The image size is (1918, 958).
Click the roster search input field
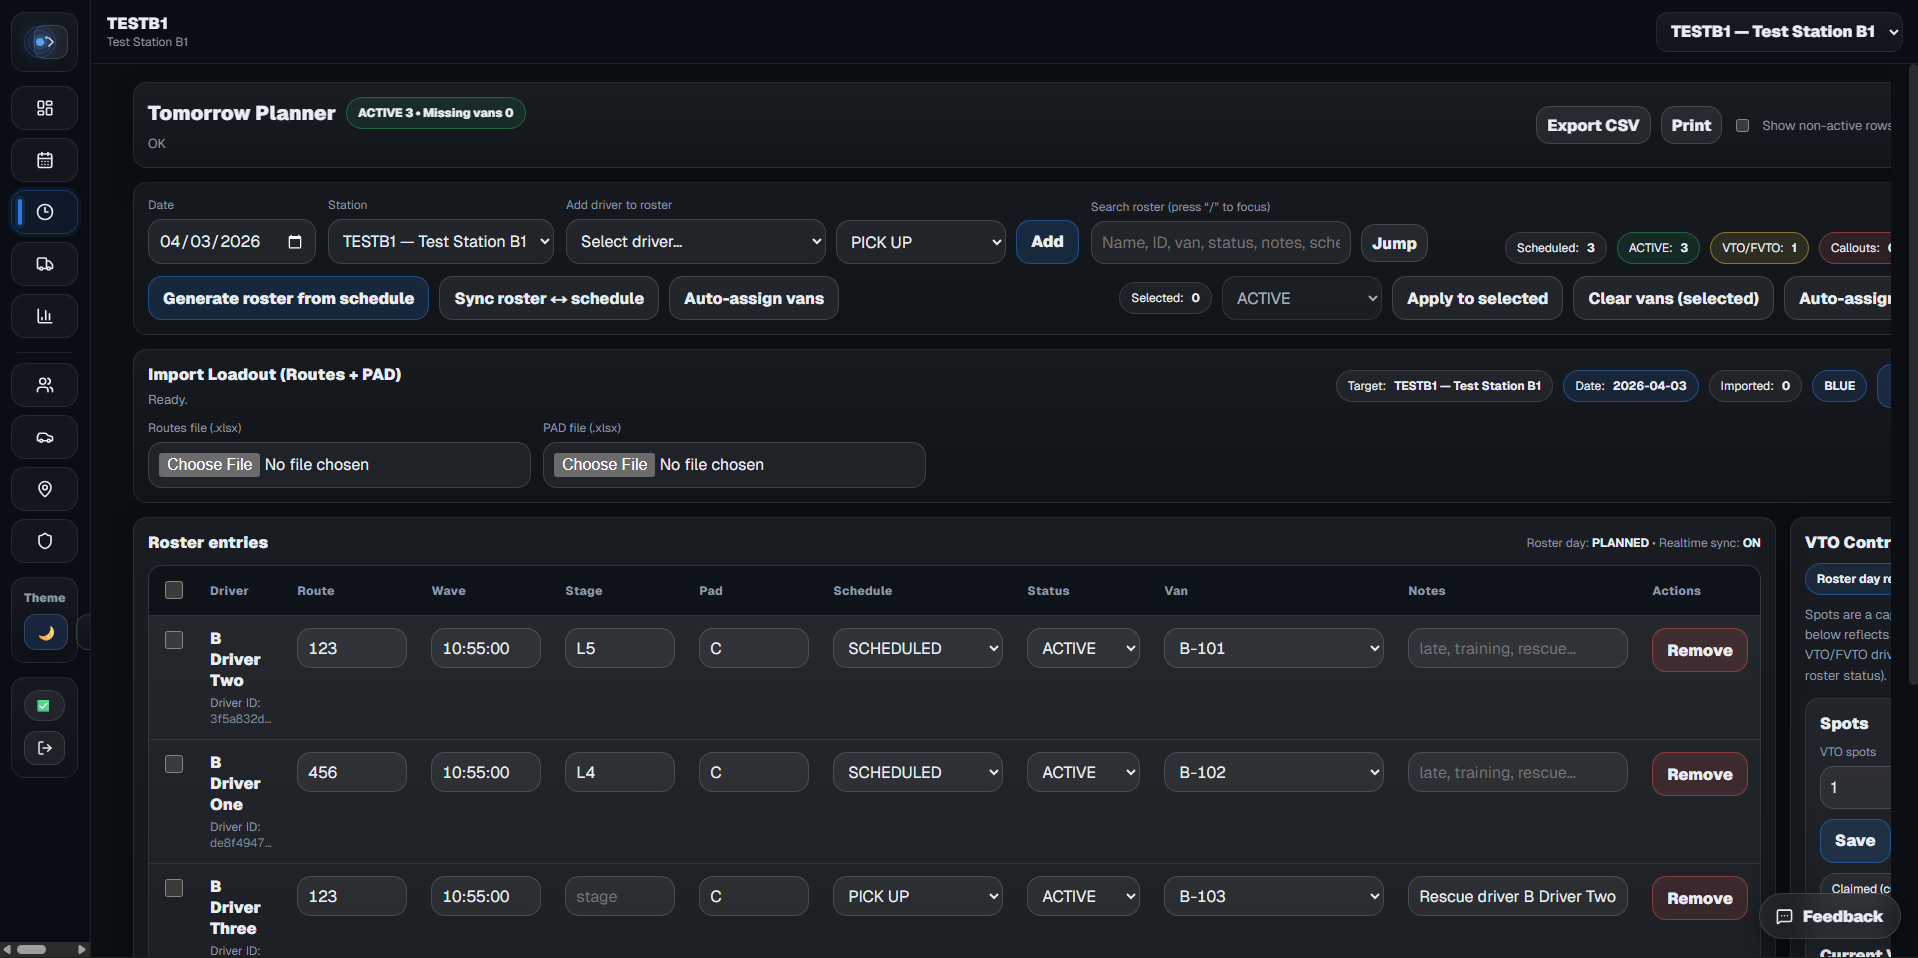(1219, 243)
